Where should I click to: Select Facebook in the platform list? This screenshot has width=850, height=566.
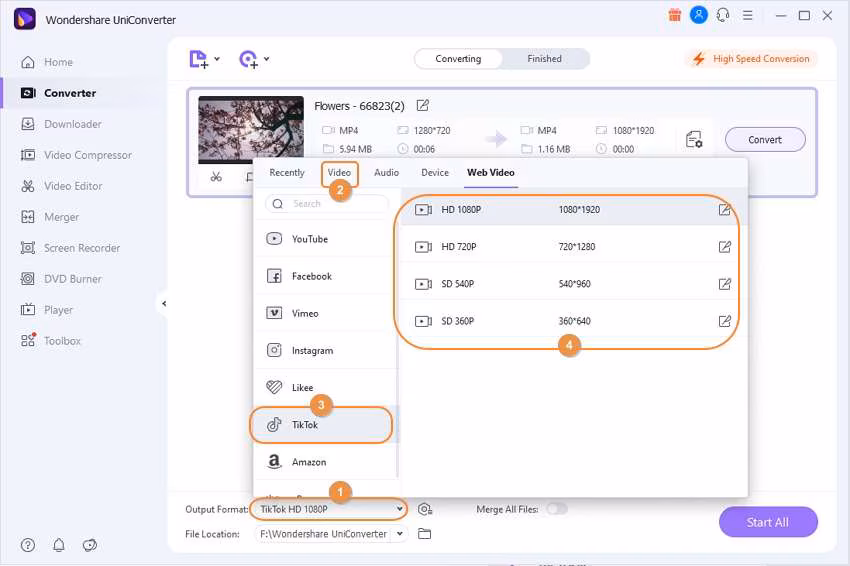point(325,276)
